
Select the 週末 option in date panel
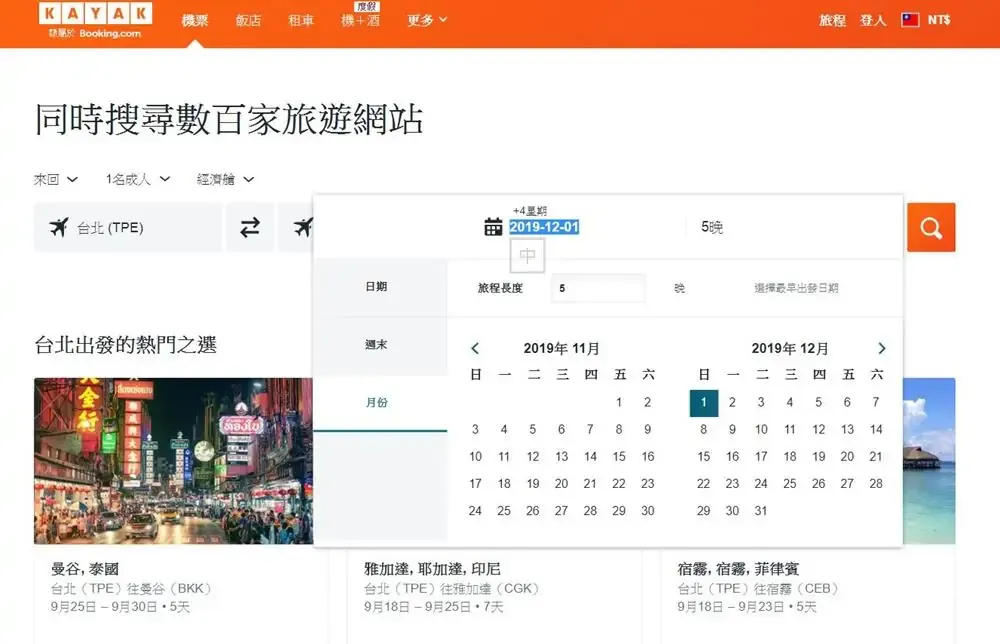coord(376,345)
